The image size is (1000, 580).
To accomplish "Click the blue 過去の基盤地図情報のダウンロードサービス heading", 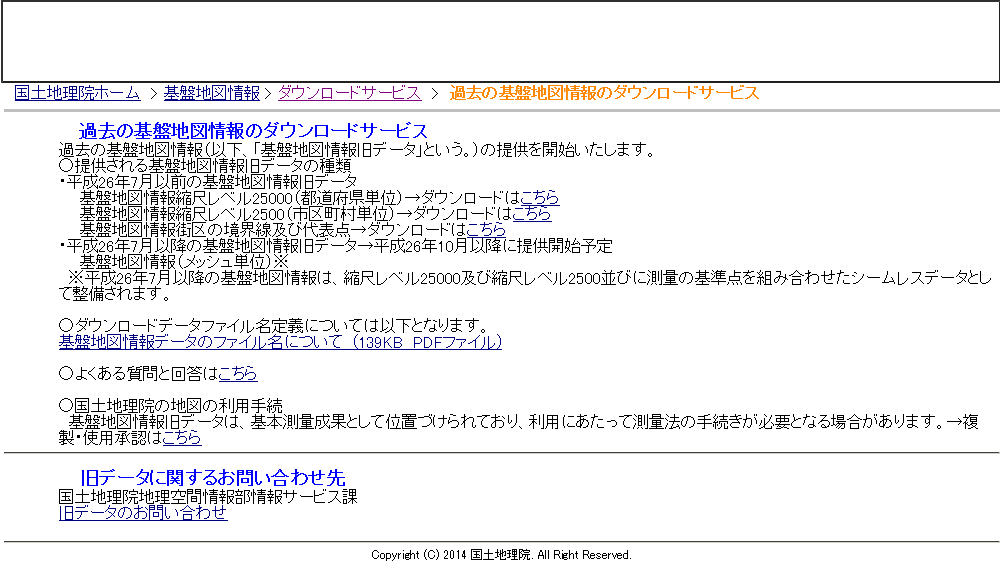I will (x=253, y=131).
